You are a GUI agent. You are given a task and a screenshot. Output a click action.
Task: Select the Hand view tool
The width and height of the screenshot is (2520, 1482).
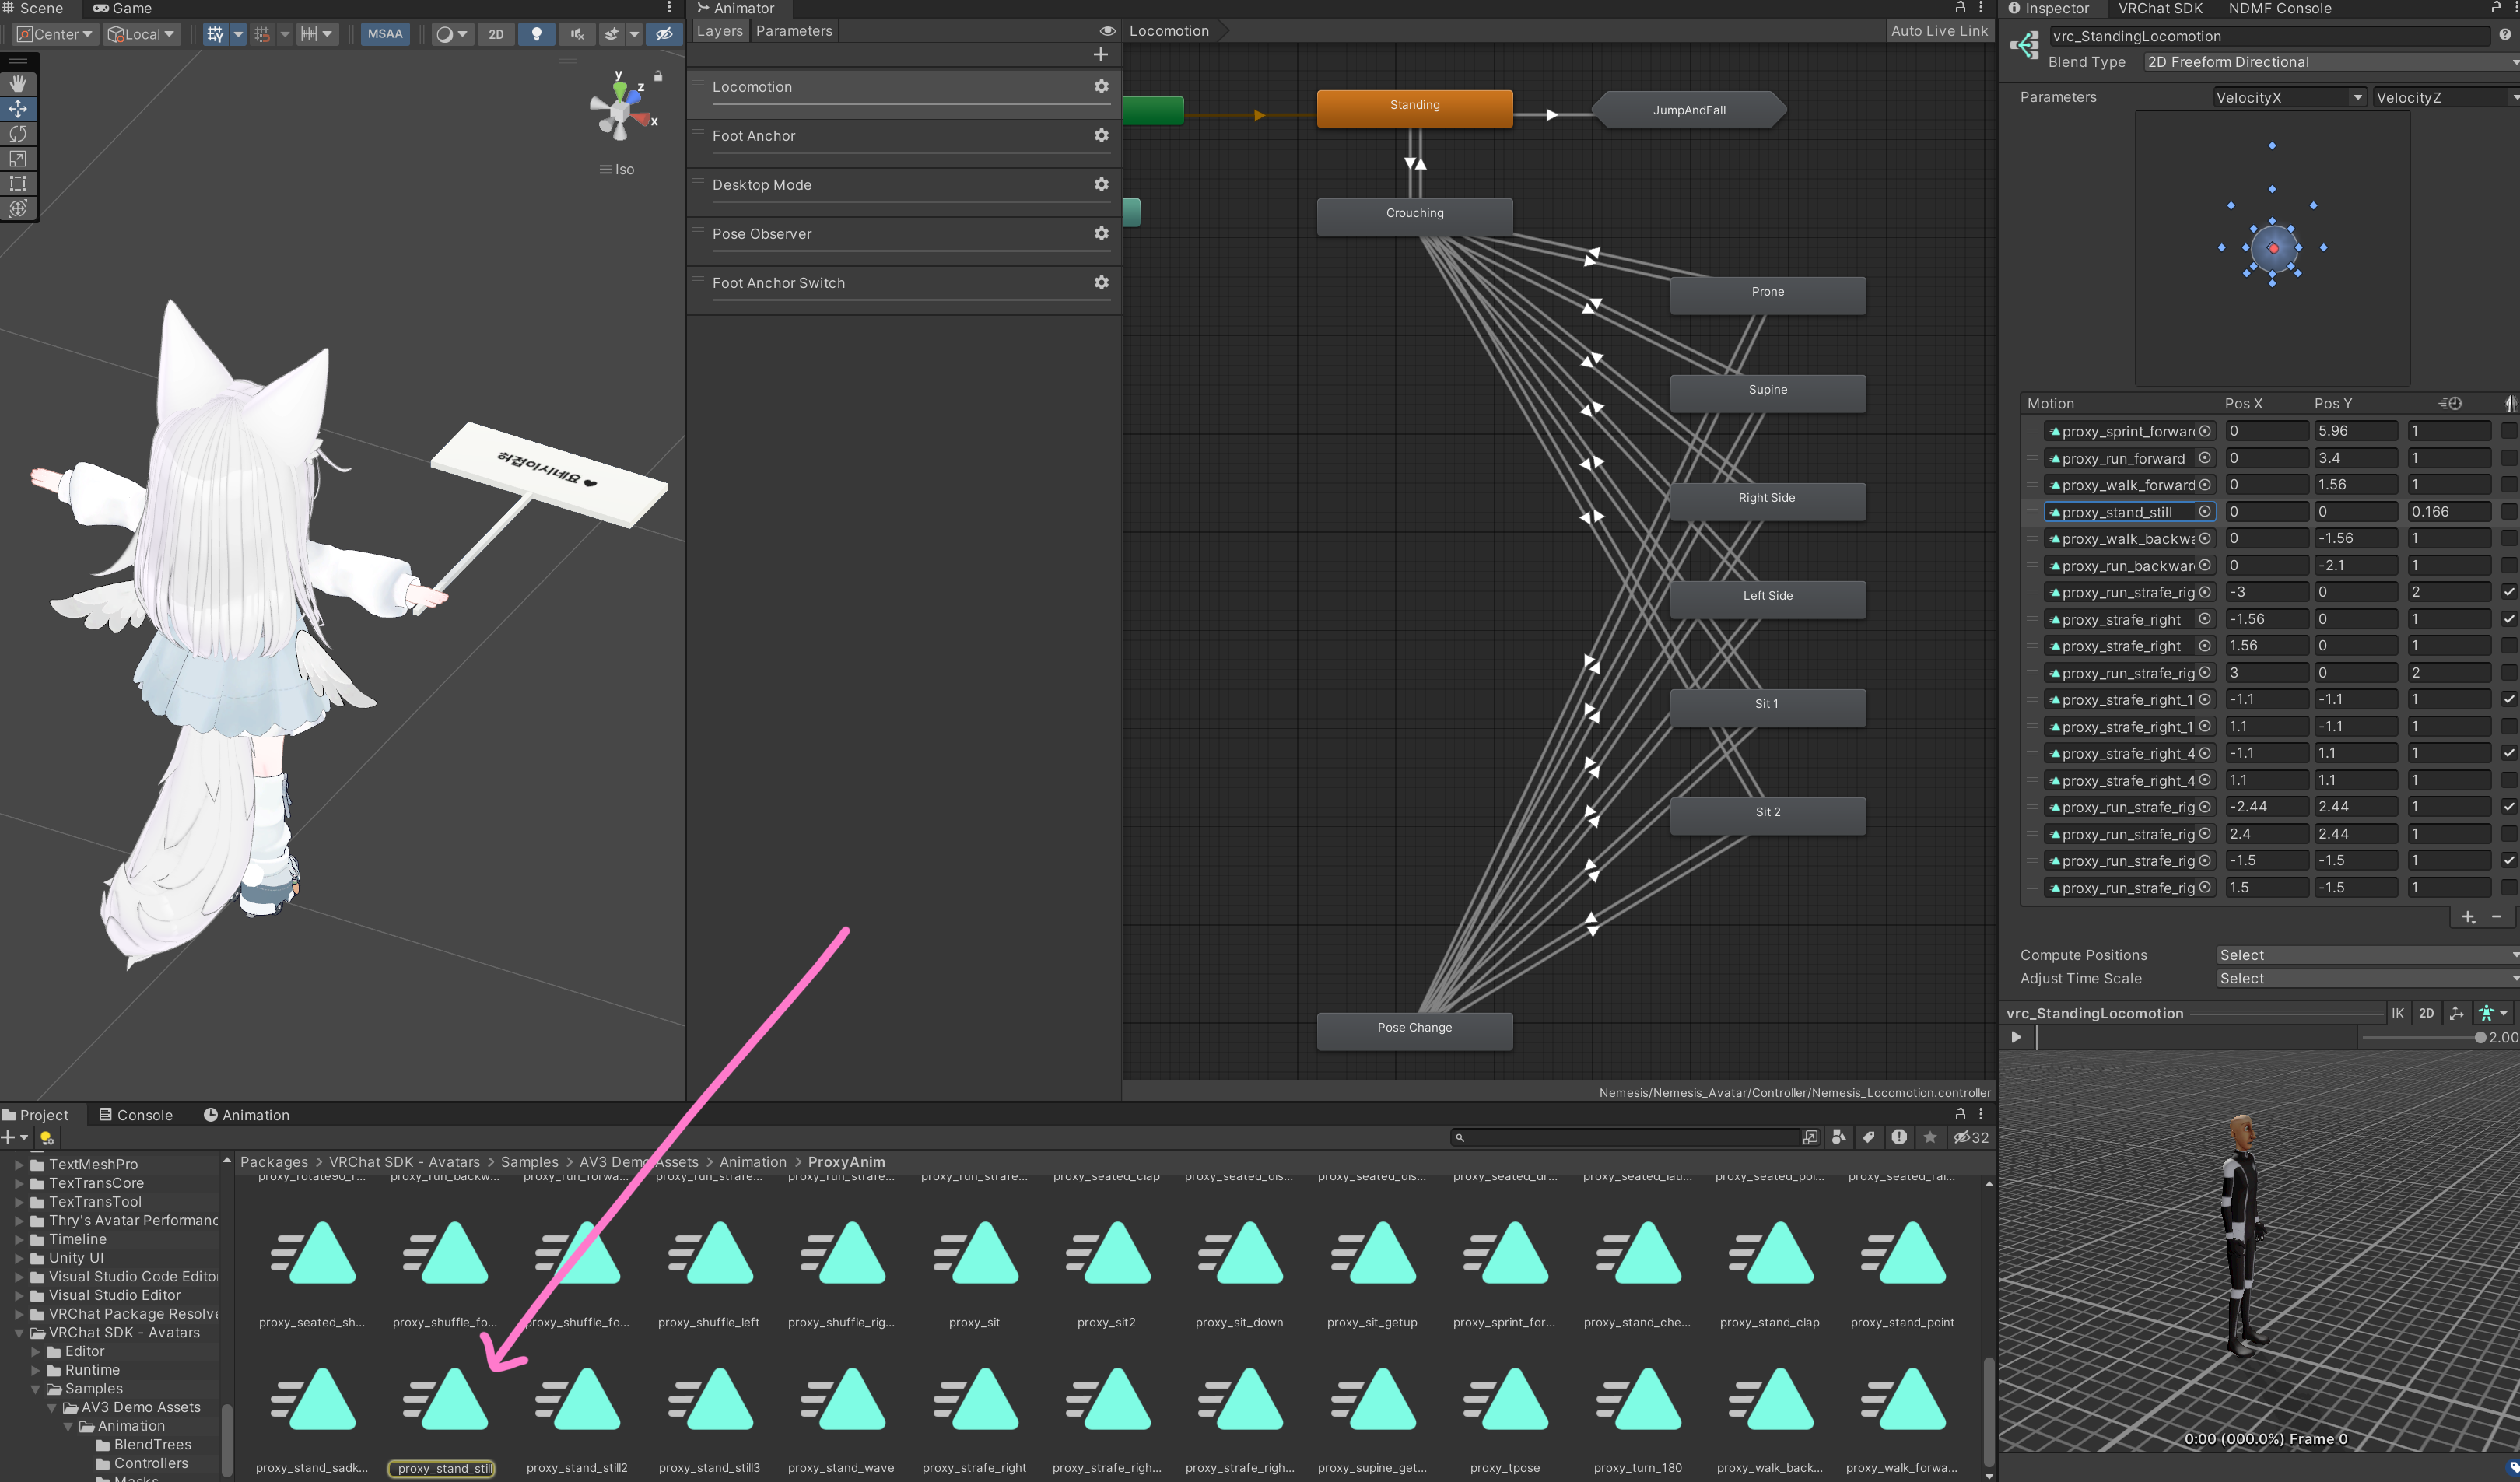coord(18,84)
